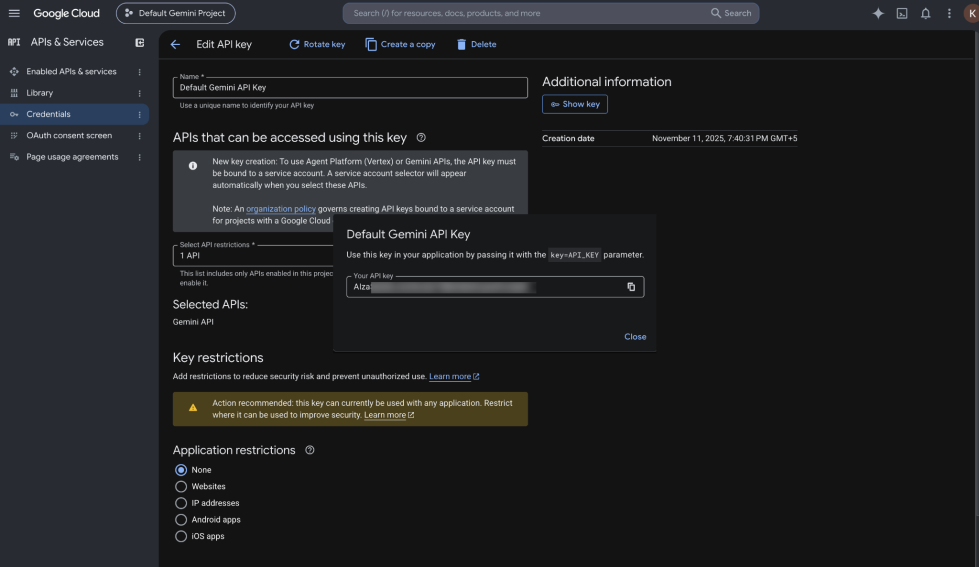Open the top bar more options menu
Viewport: 979px width, 567px height.
949,13
